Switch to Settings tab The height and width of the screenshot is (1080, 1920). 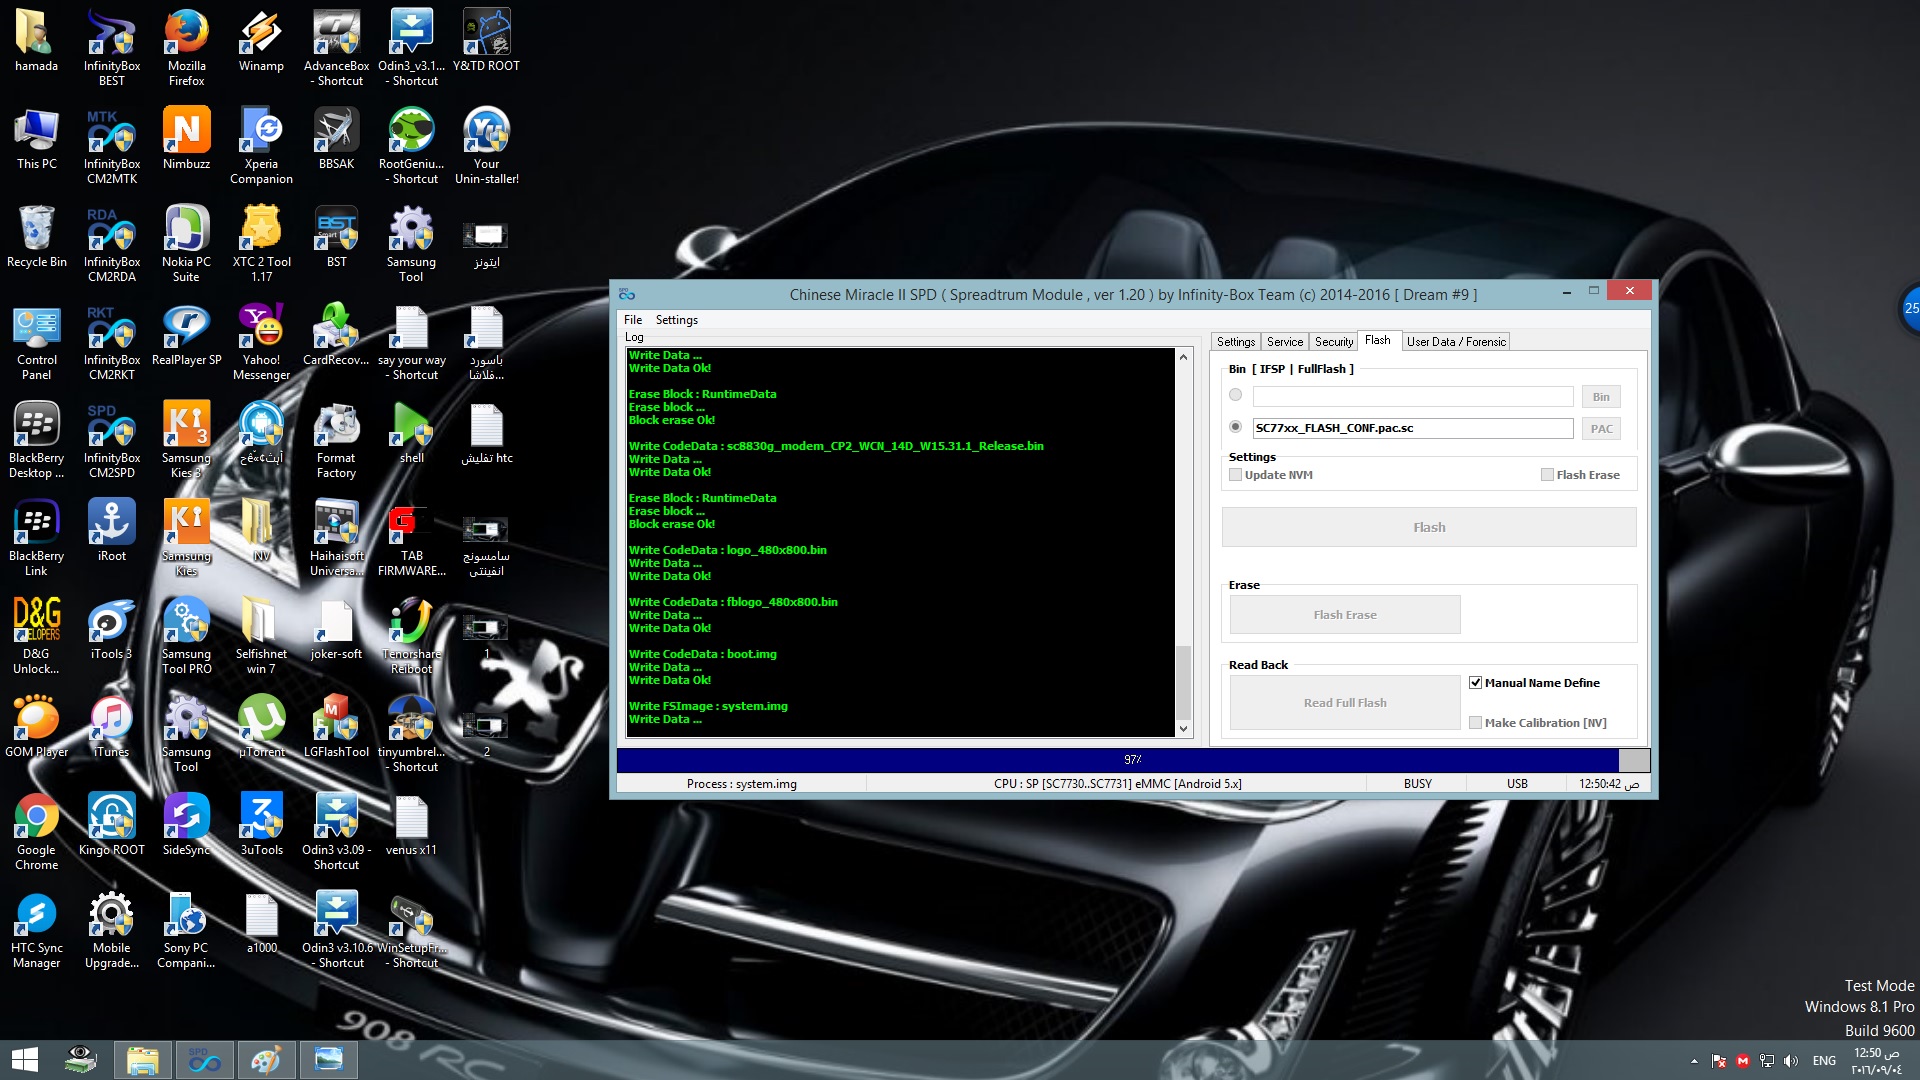pos(1236,342)
